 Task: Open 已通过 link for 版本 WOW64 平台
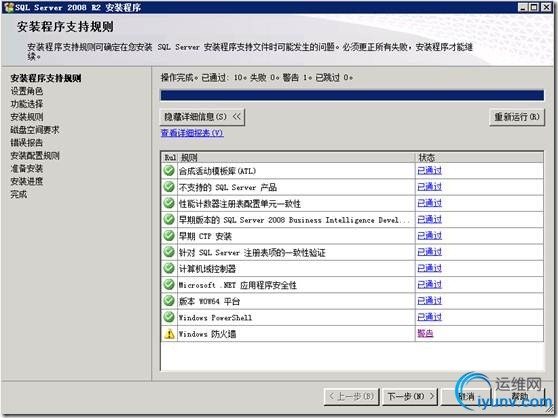430,301
